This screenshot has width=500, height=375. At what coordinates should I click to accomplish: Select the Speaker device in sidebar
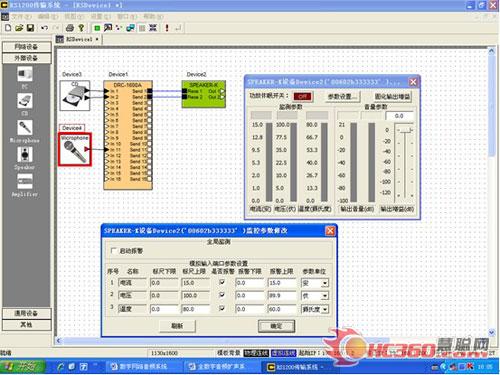[x=25, y=154]
